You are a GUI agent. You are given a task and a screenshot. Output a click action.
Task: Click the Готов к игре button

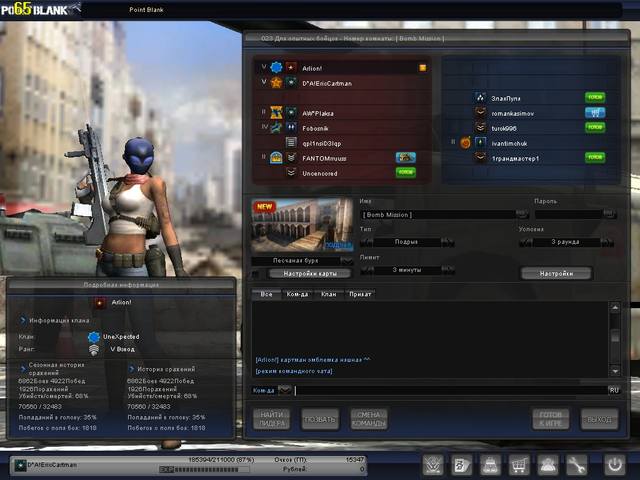pos(551,419)
